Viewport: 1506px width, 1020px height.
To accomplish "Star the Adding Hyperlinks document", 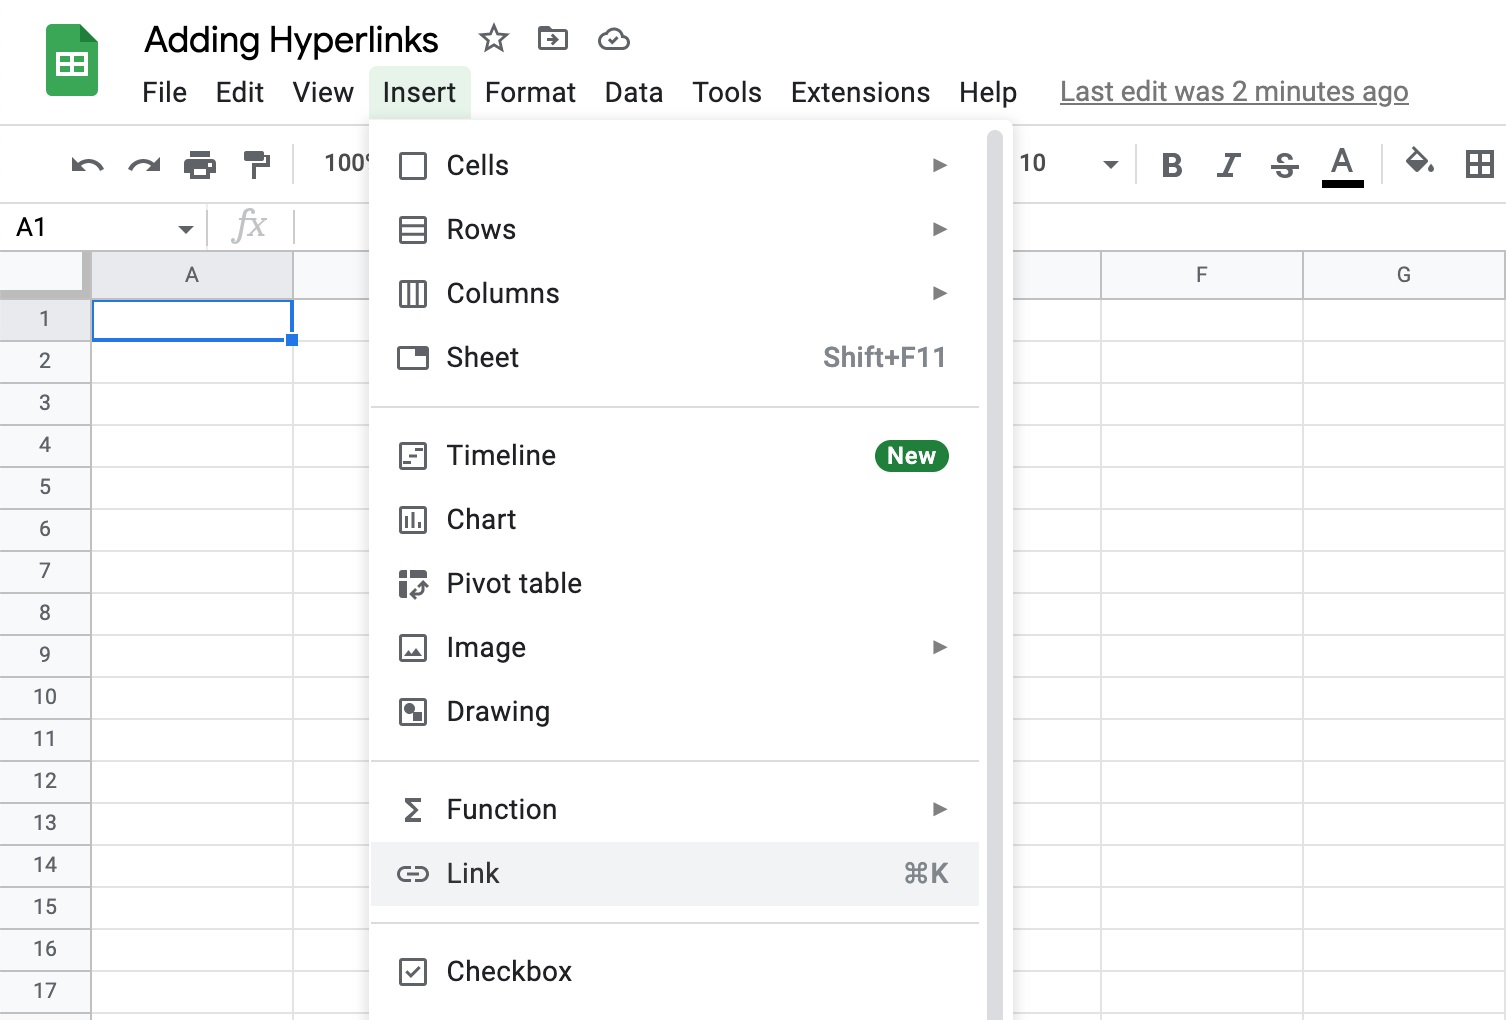I will [493, 39].
